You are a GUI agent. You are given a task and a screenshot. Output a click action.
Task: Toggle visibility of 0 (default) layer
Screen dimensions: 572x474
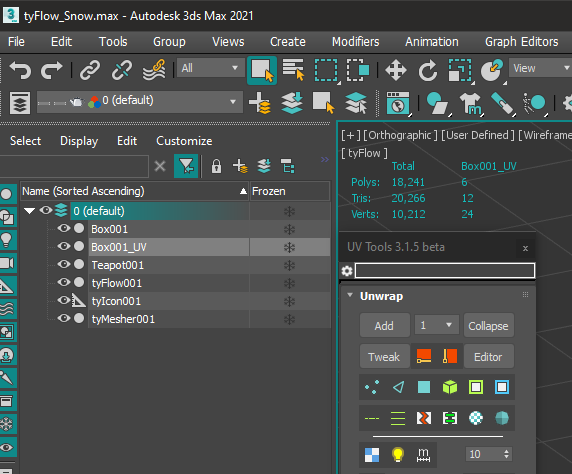(46, 210)
